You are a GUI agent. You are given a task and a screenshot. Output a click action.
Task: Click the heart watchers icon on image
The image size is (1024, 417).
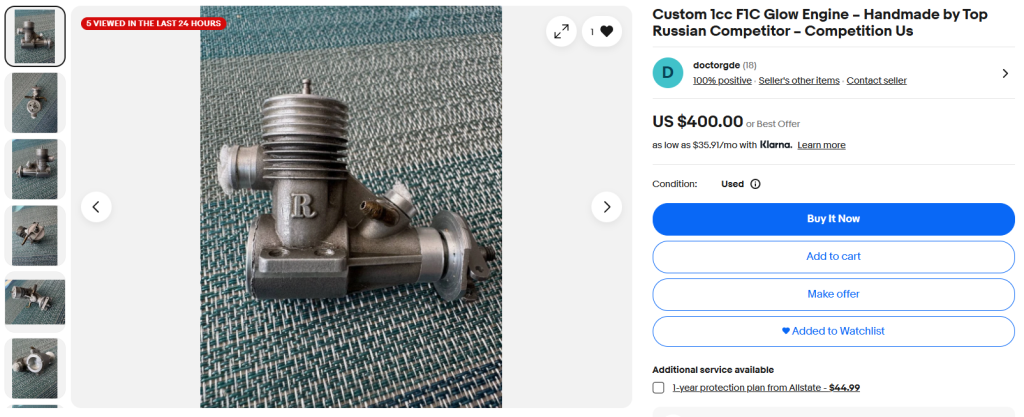coord(606,31)
